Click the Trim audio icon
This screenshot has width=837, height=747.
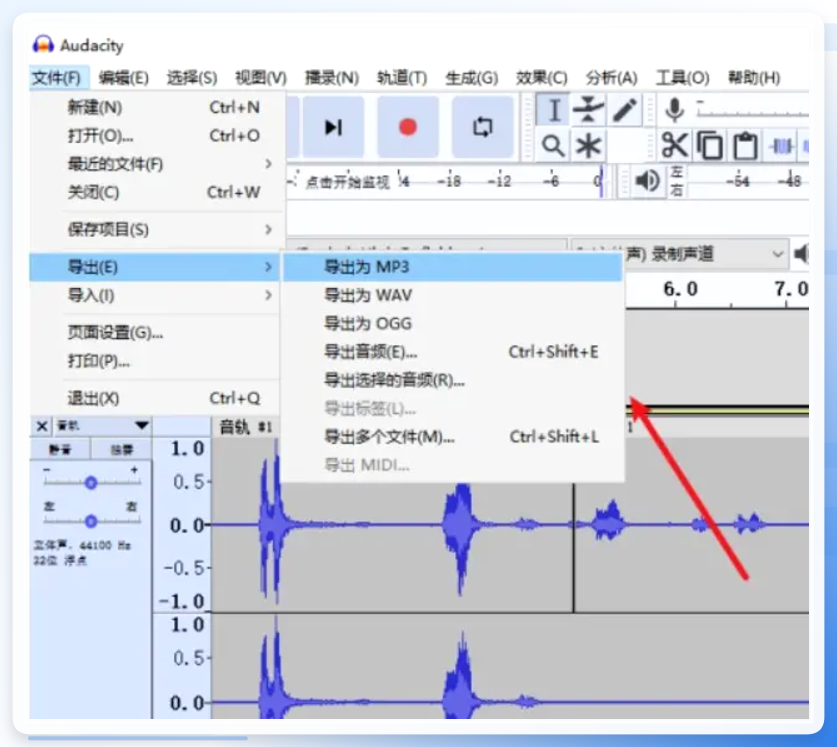click(781, 145)
